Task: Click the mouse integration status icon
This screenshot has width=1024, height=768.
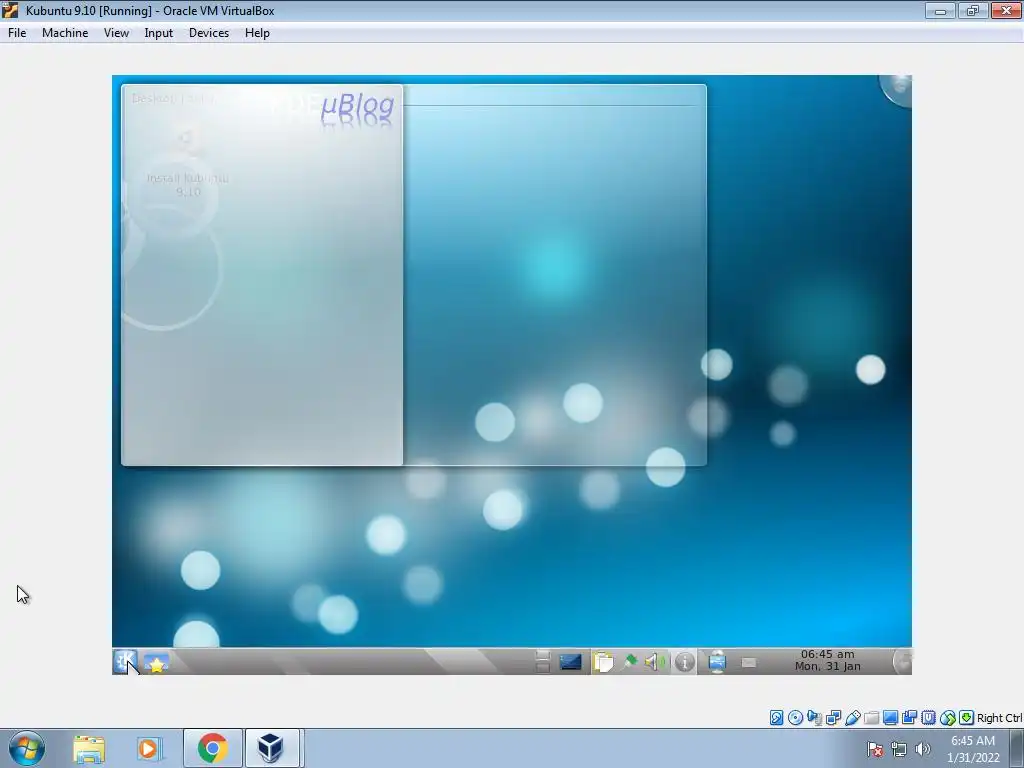Action: [x=947, y=718]
